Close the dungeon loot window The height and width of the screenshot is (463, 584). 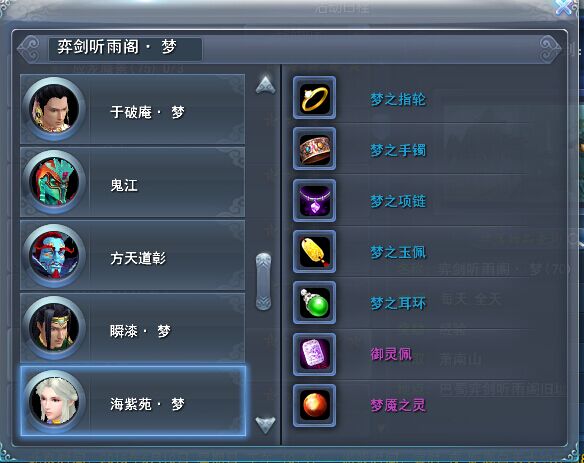point(565,7)
